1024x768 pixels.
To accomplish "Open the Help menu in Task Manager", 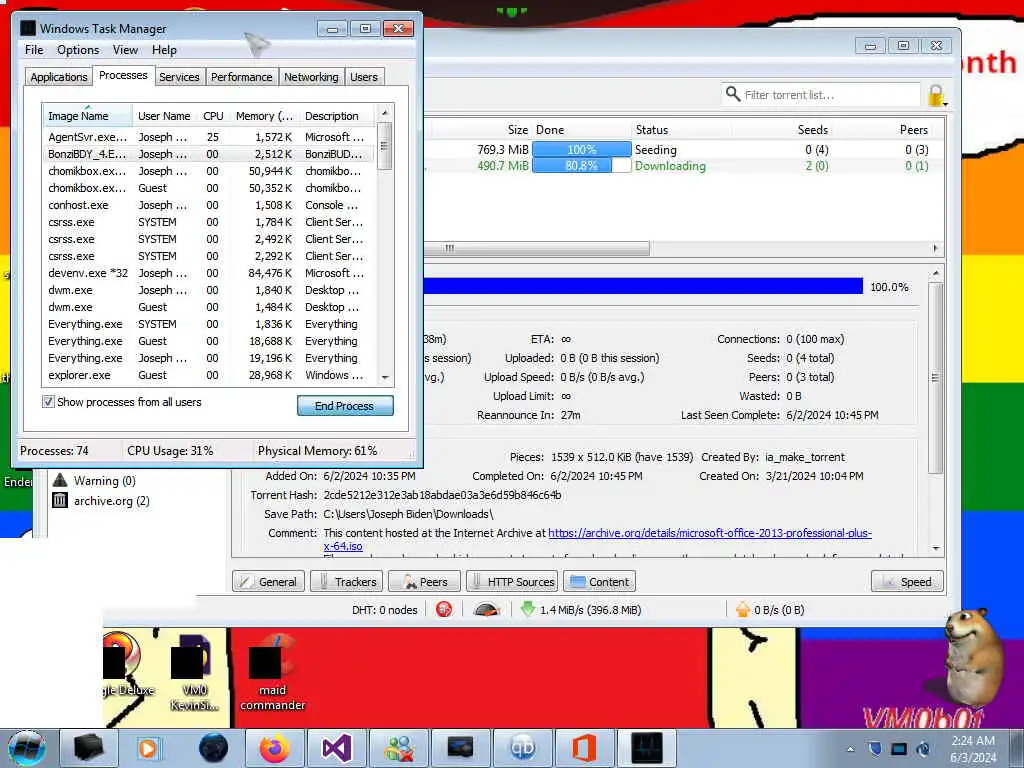I will point(164,50).
